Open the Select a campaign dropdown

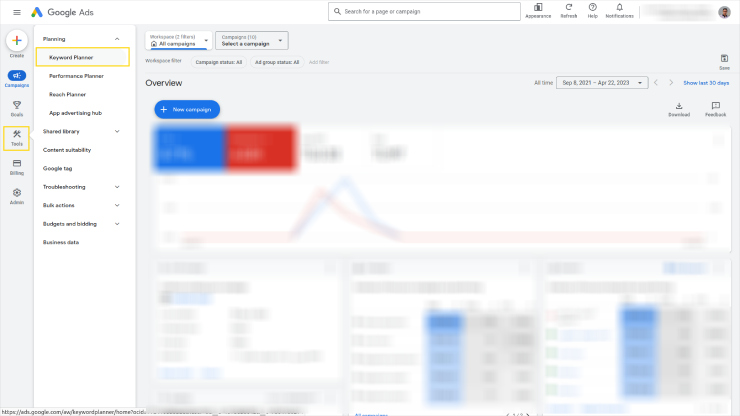pyautogui.click(x=252, y=40)
